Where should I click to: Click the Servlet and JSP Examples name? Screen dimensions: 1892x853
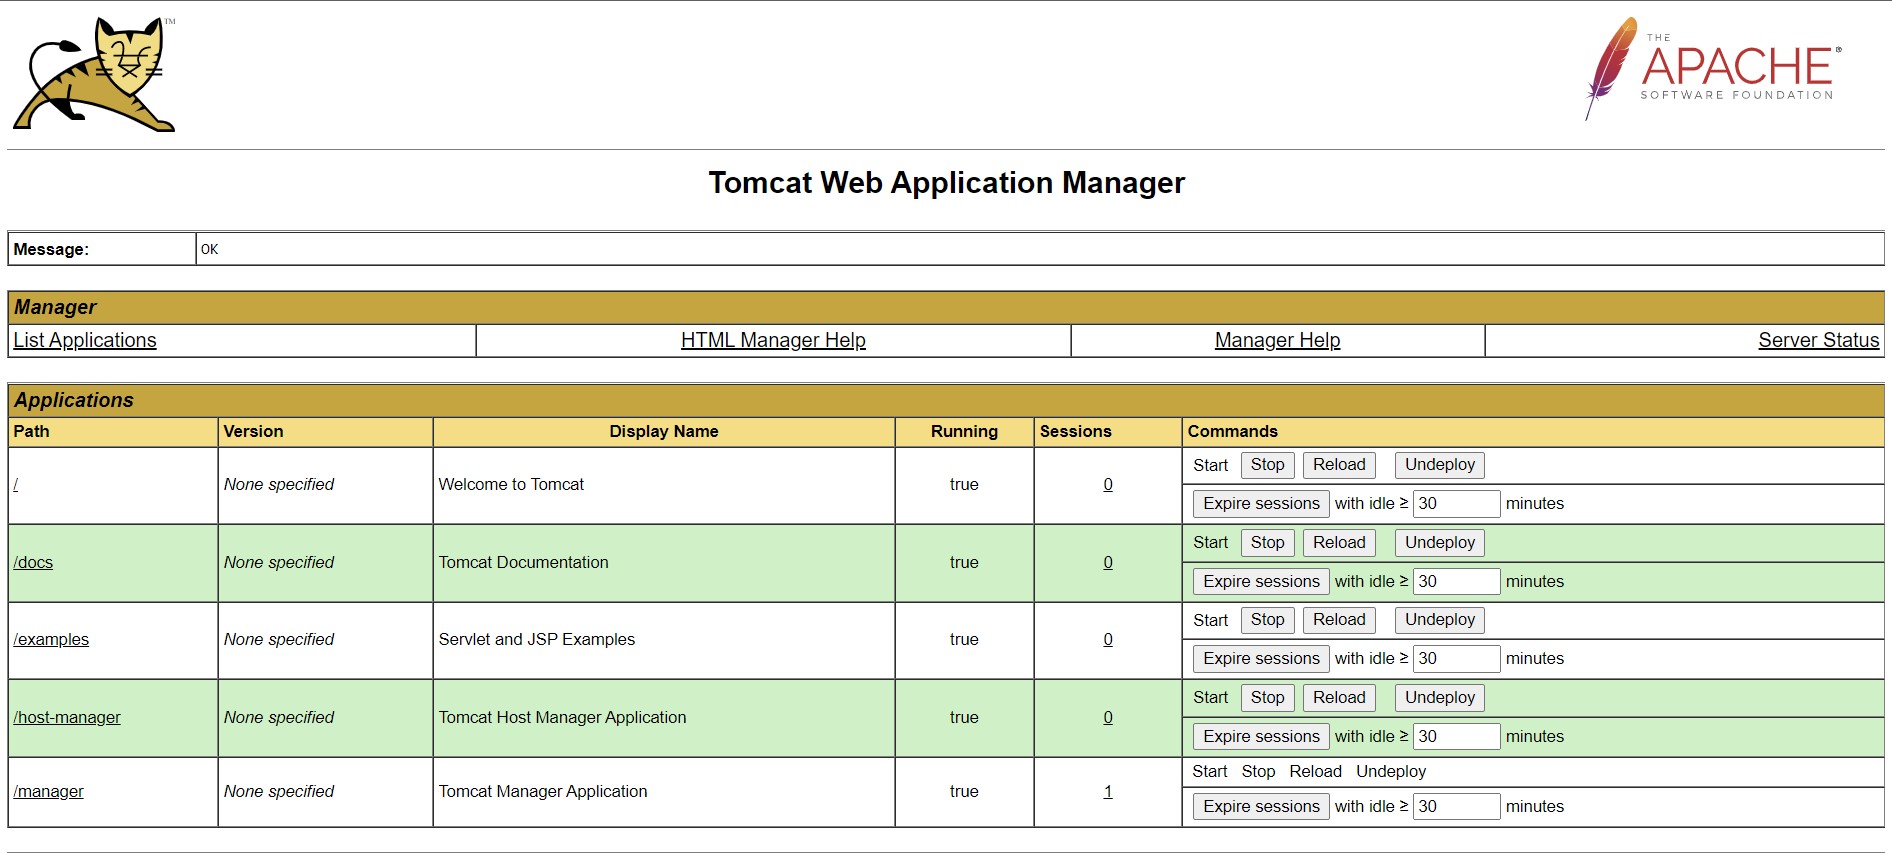537,639
